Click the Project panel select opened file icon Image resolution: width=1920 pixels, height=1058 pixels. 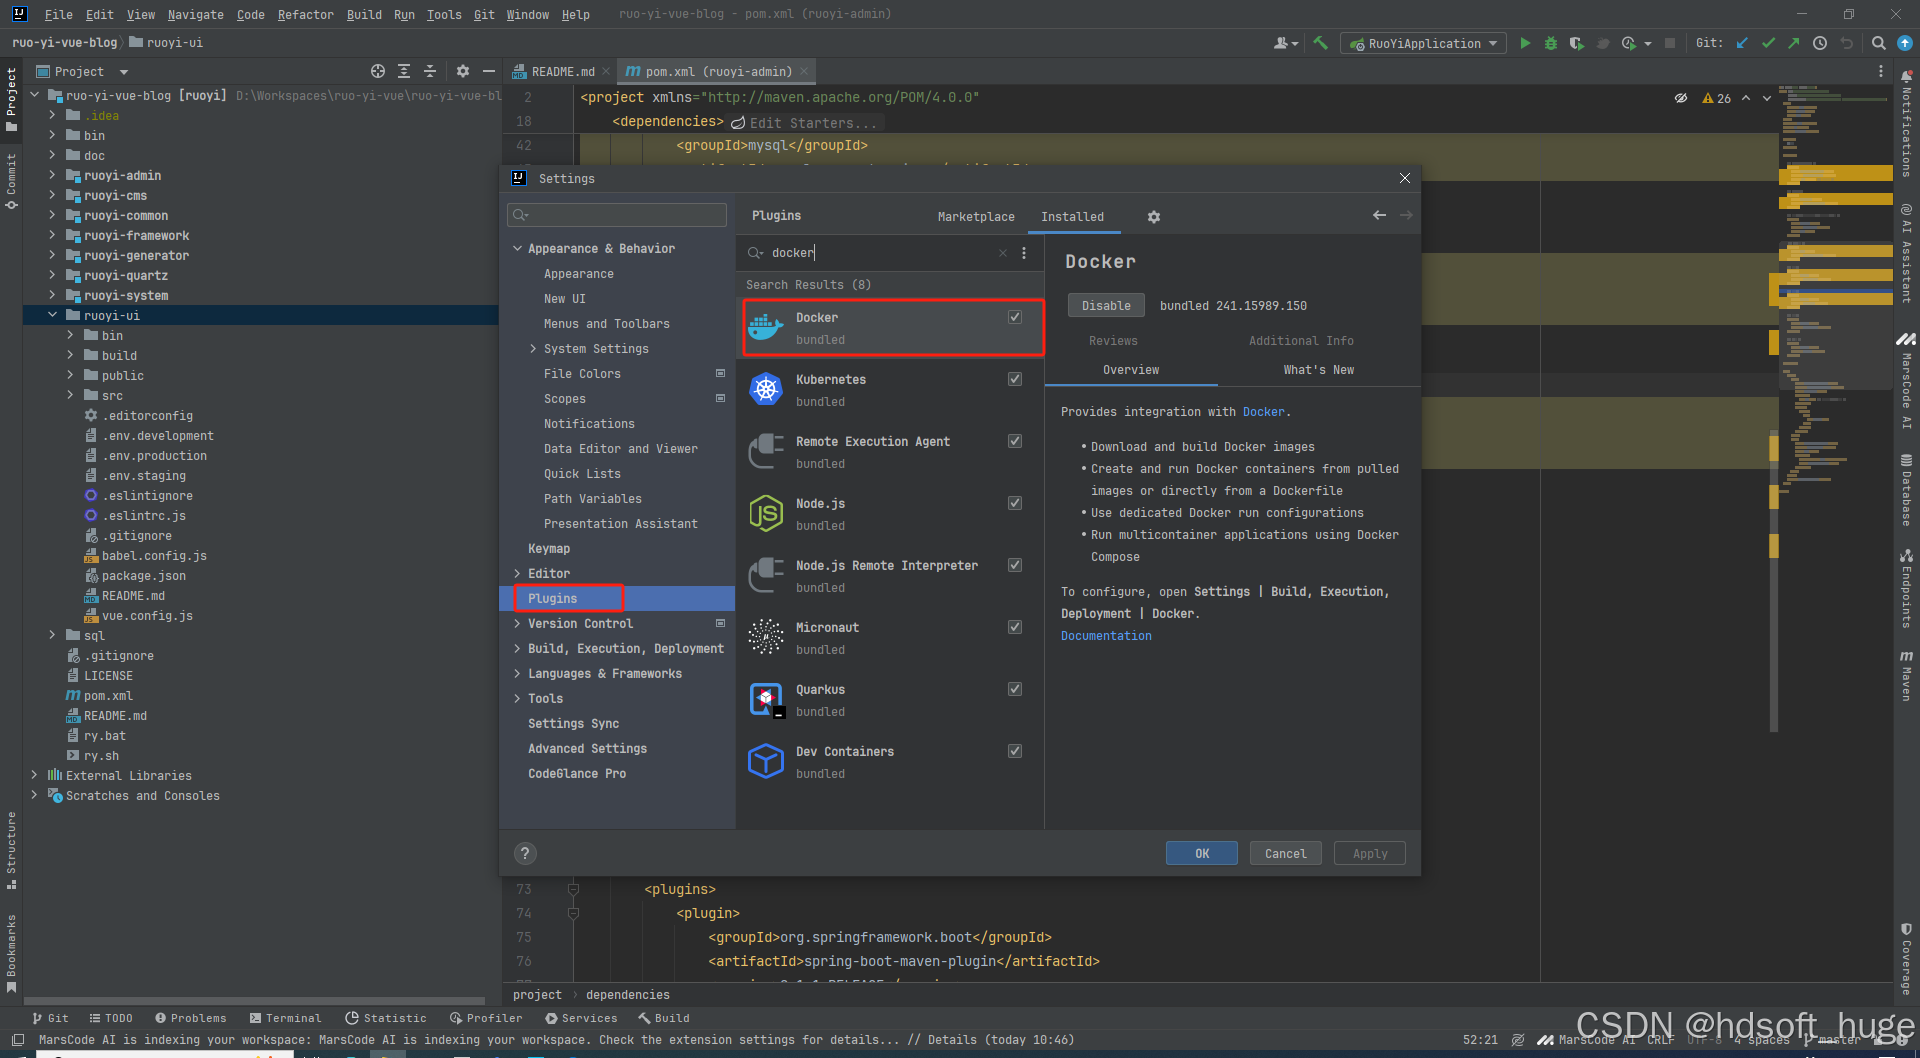tap(378, 71)
